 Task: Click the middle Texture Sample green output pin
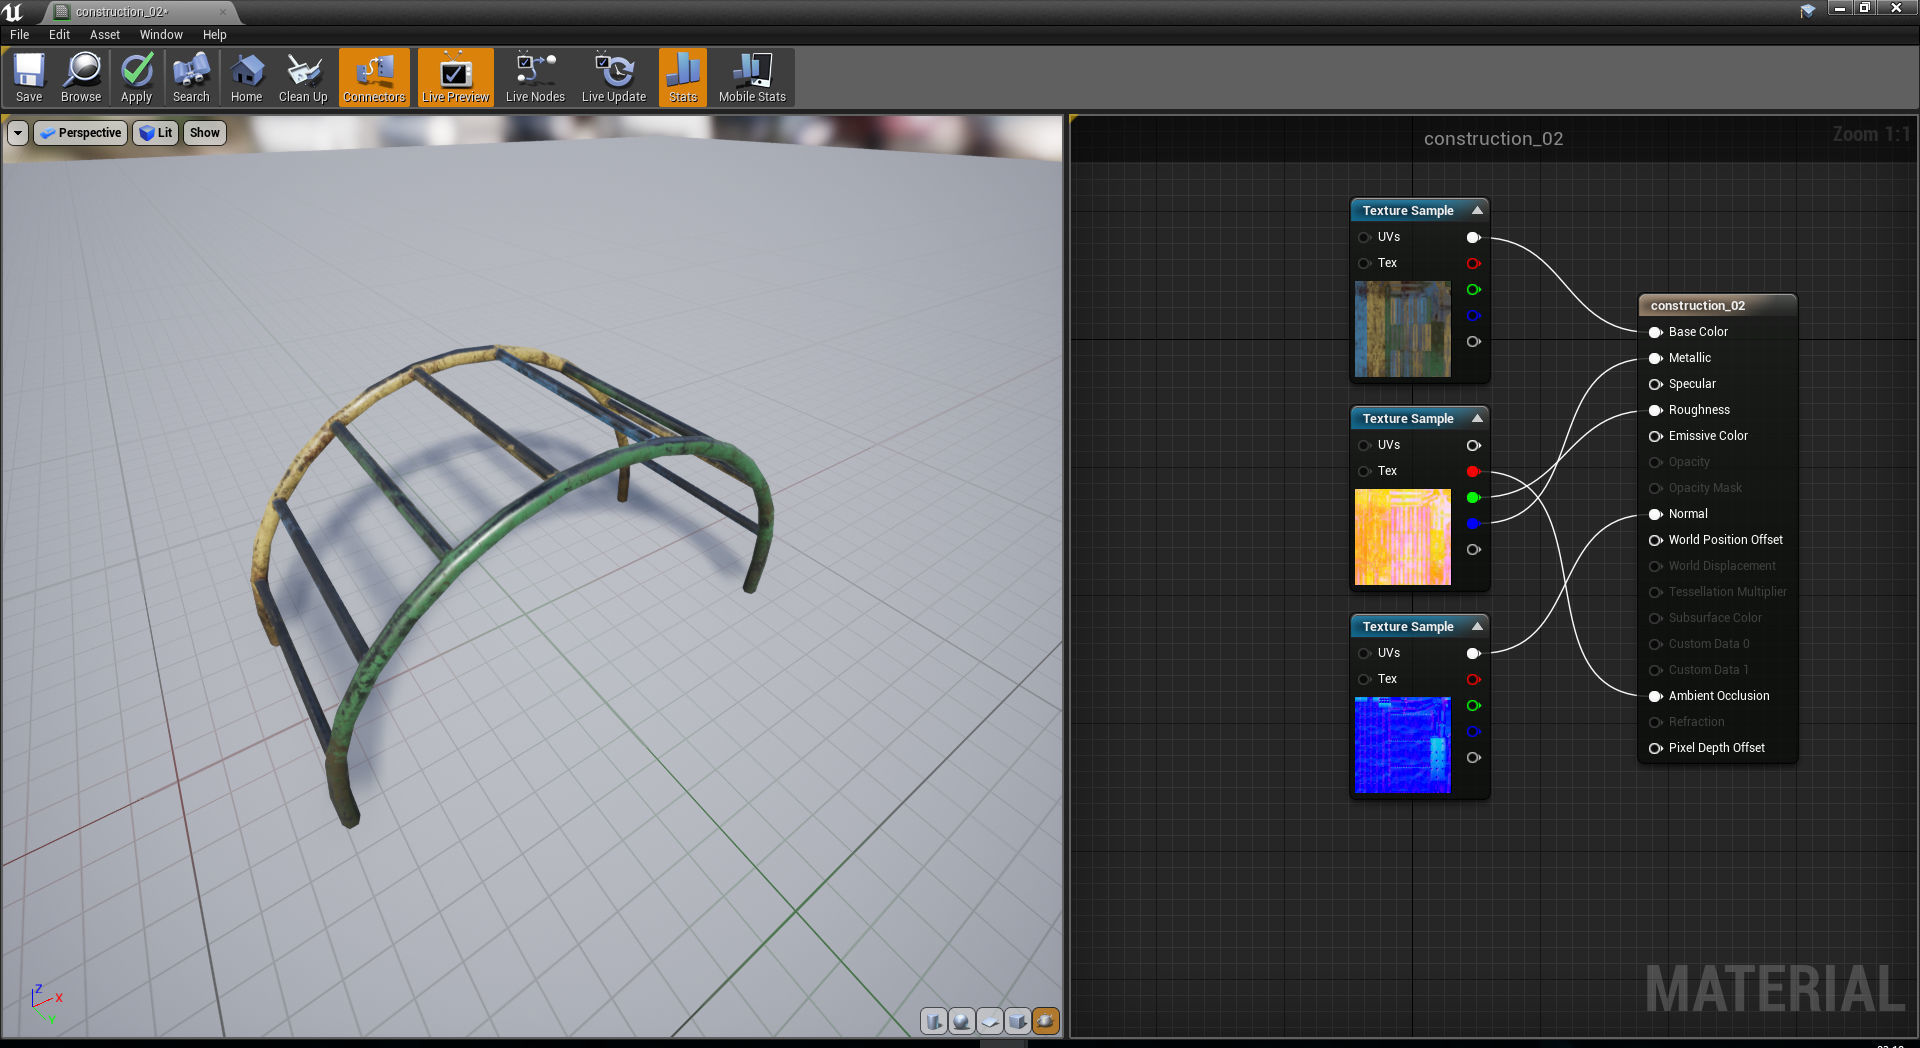click(1473, 497)
